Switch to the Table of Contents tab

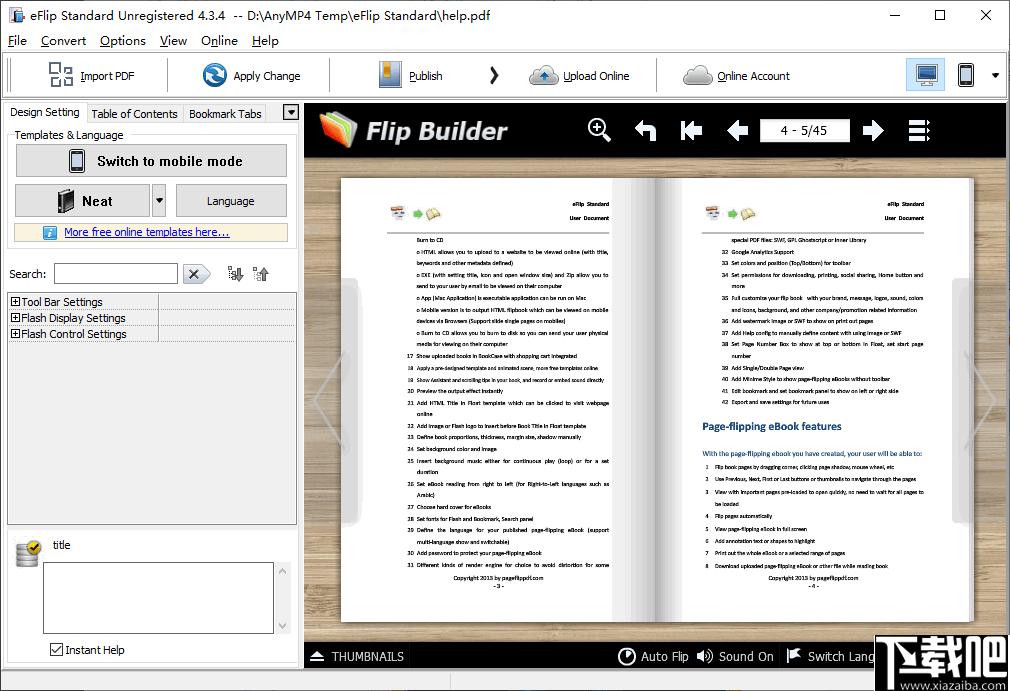pos(134,114)
